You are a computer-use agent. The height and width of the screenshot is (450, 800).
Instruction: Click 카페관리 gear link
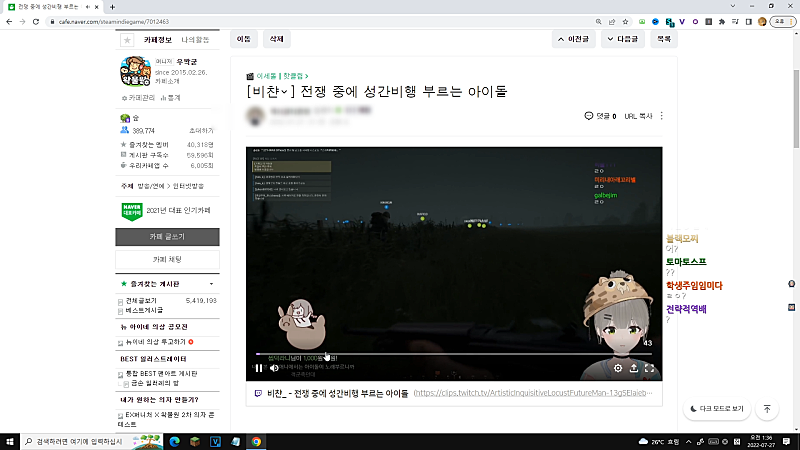(138, 97)
